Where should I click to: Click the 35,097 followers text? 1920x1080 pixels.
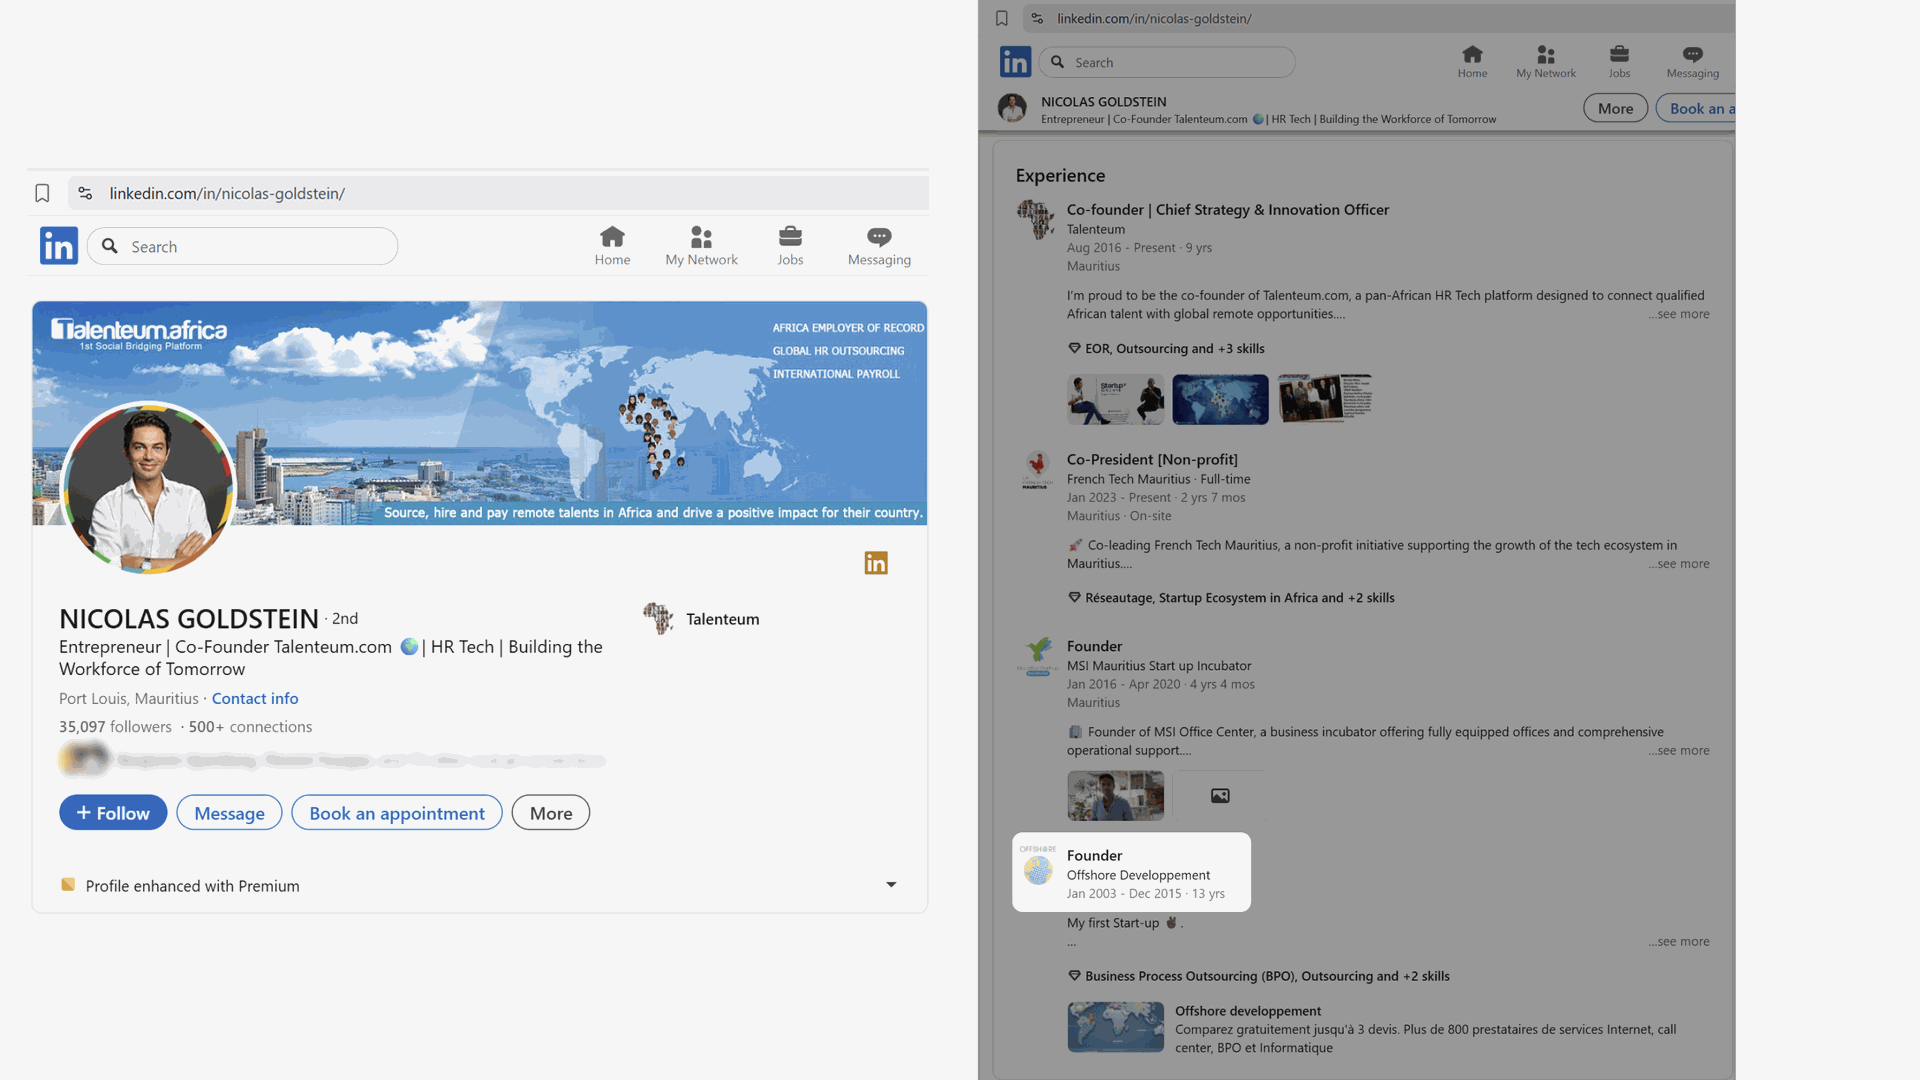click(115, 727)
